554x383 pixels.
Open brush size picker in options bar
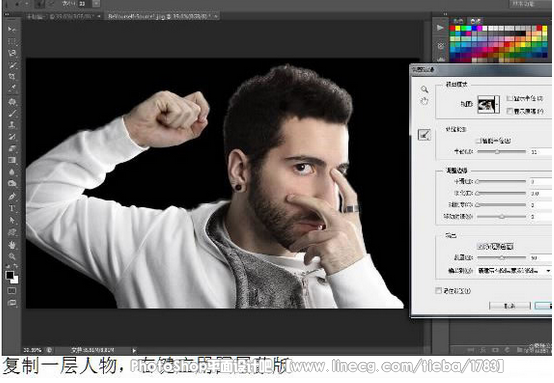point(96,4)
